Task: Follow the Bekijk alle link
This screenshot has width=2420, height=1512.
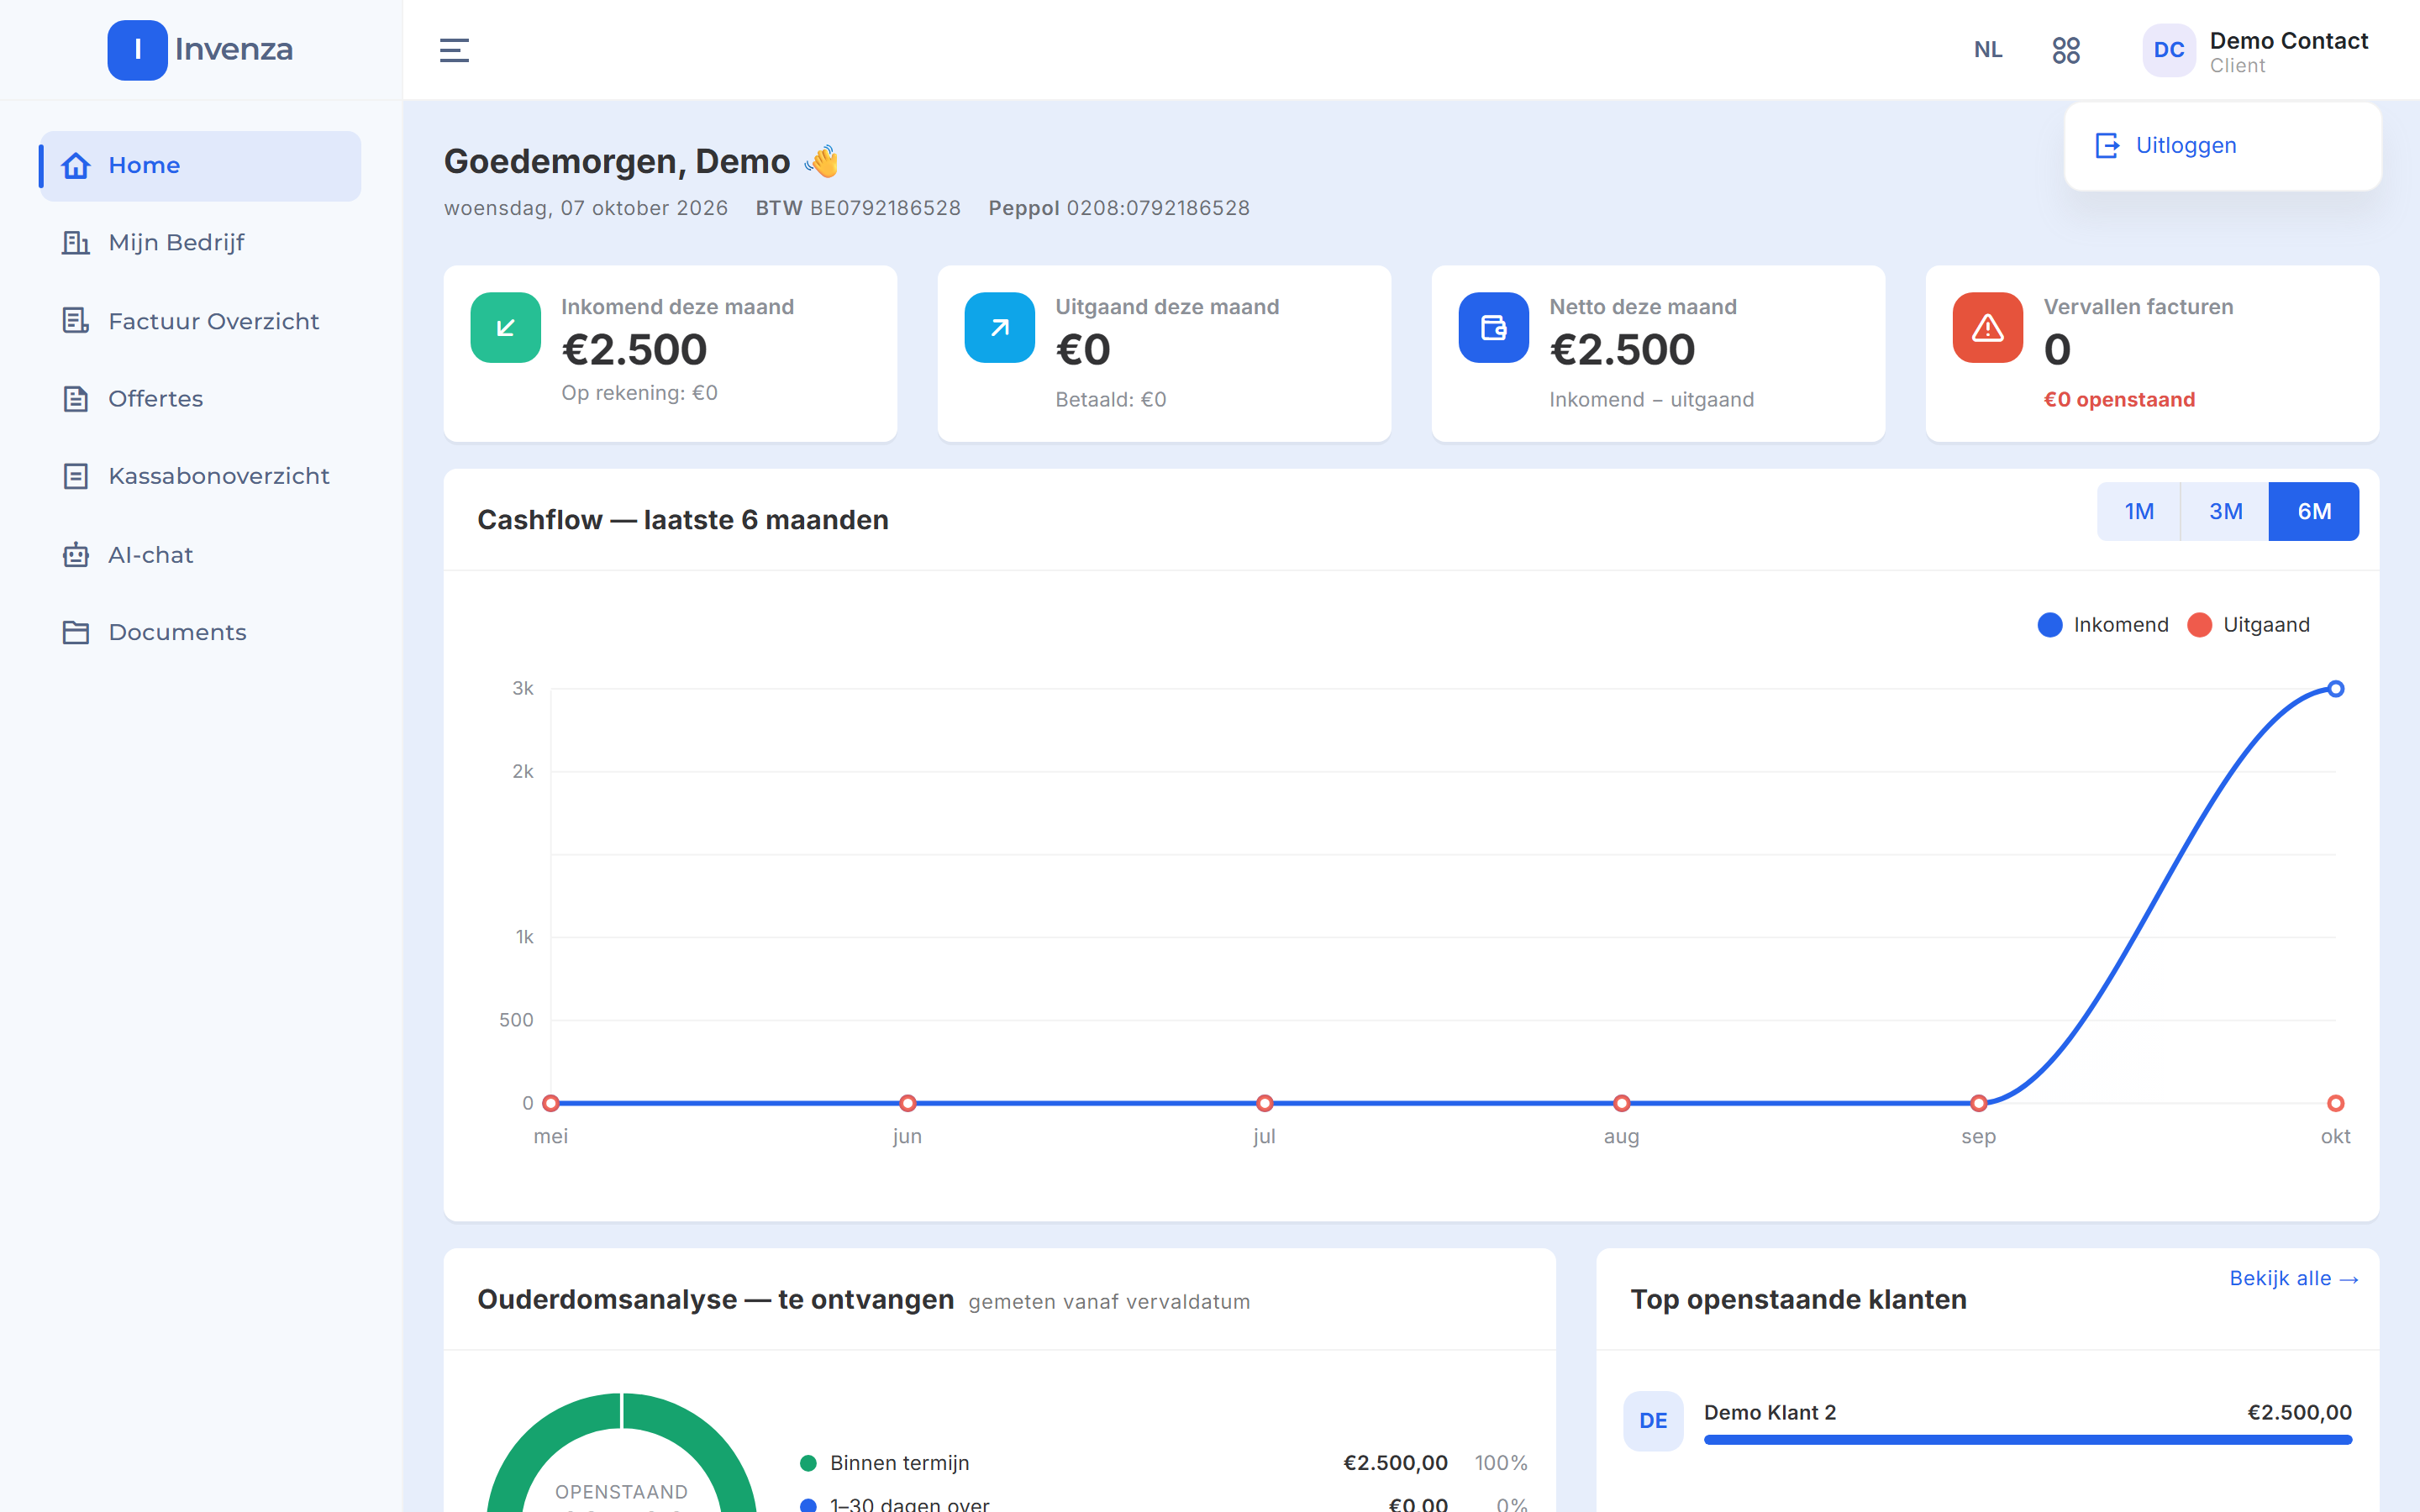Action: (x=2293, y=1278)
